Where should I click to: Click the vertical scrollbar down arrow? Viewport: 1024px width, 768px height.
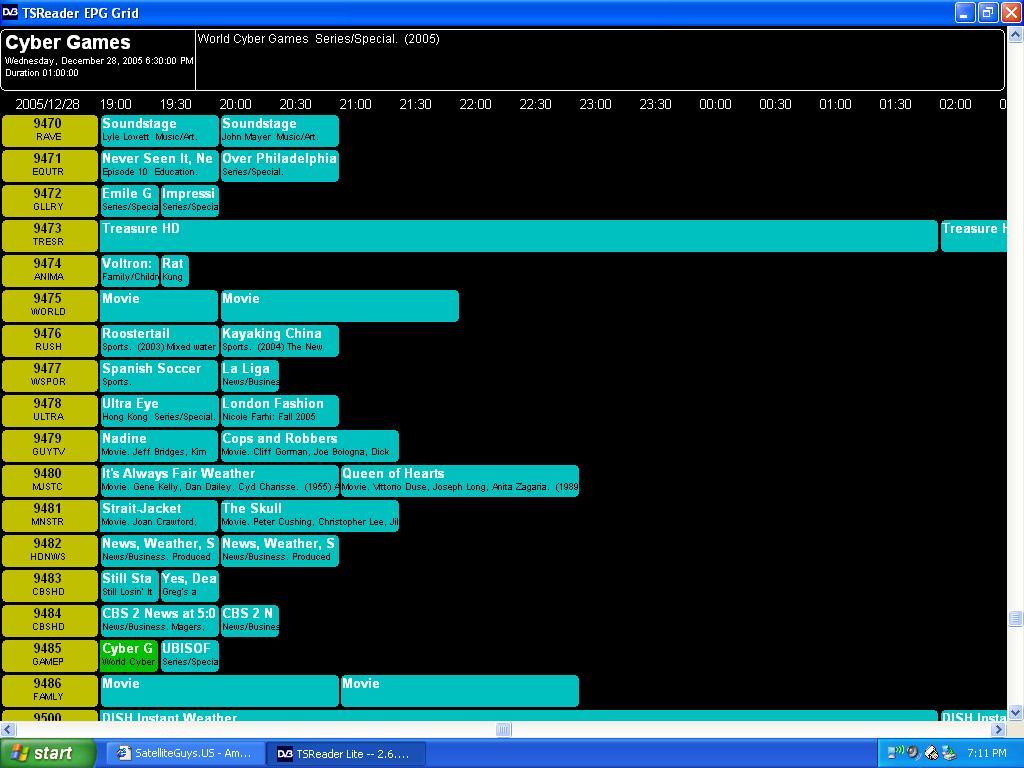click(x=1016, y=712)
